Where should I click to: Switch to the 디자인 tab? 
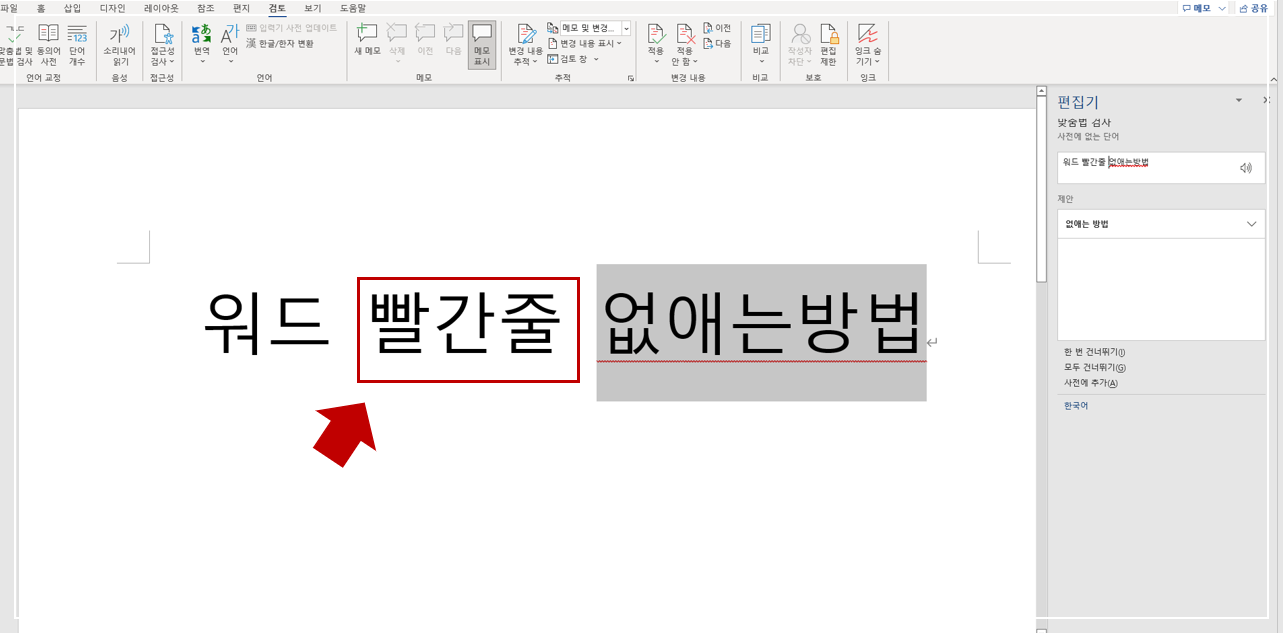click(112, 8)
